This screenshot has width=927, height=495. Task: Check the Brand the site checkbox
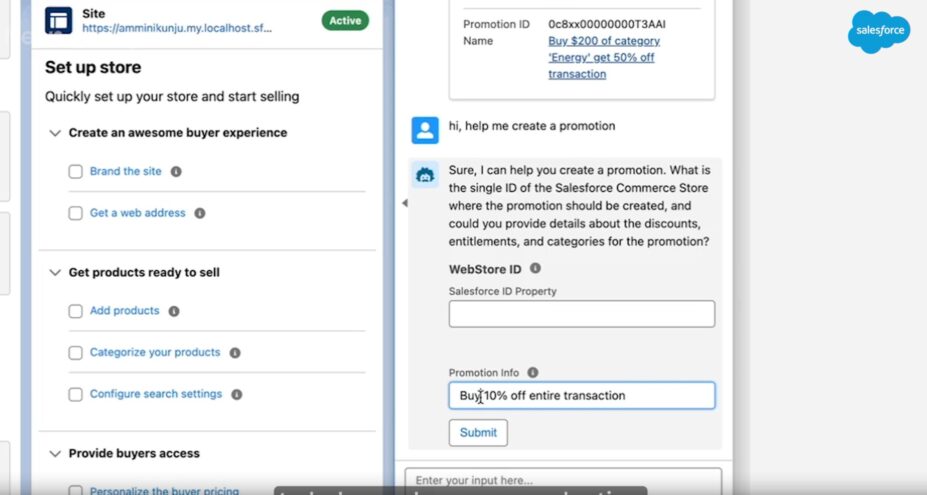click(75, 172)
